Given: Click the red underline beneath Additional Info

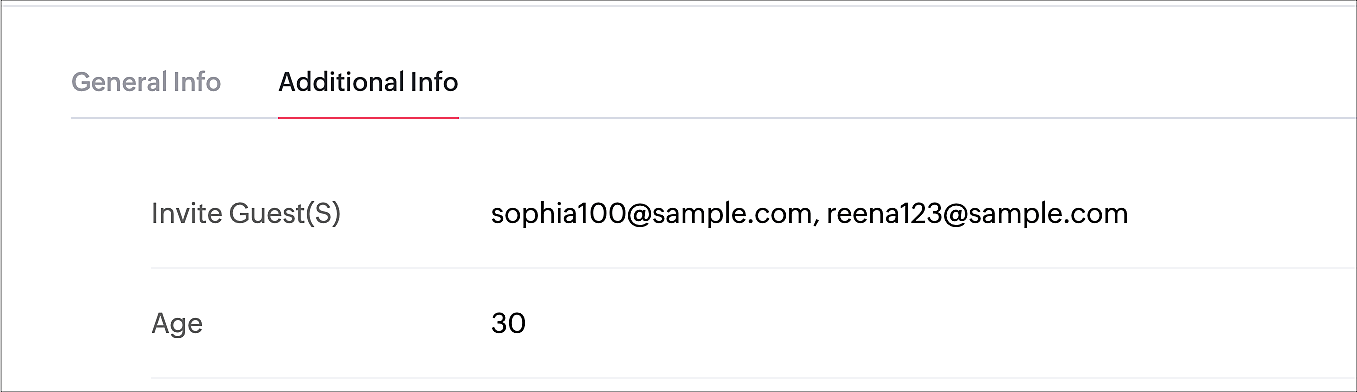Looking at the screenshot, I should click(x=368, y=117).
